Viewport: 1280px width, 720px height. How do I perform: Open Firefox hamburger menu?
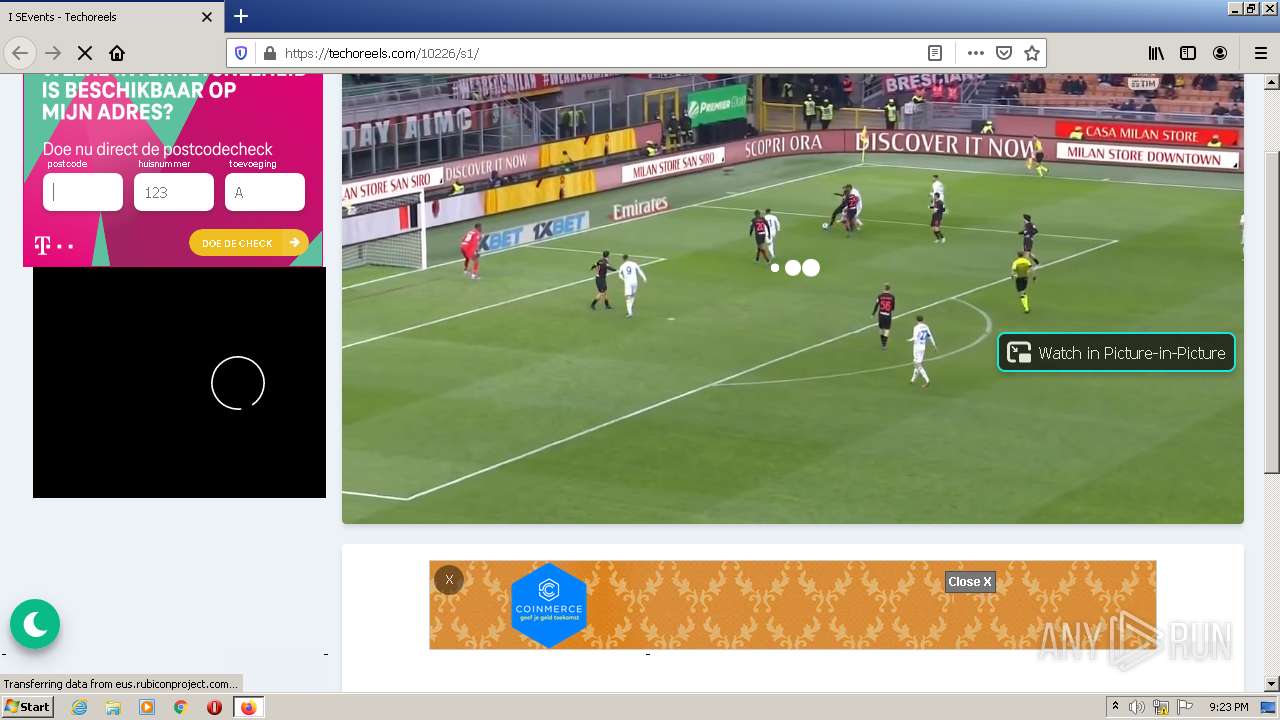pyautogui.click(x=1260, y=53)
